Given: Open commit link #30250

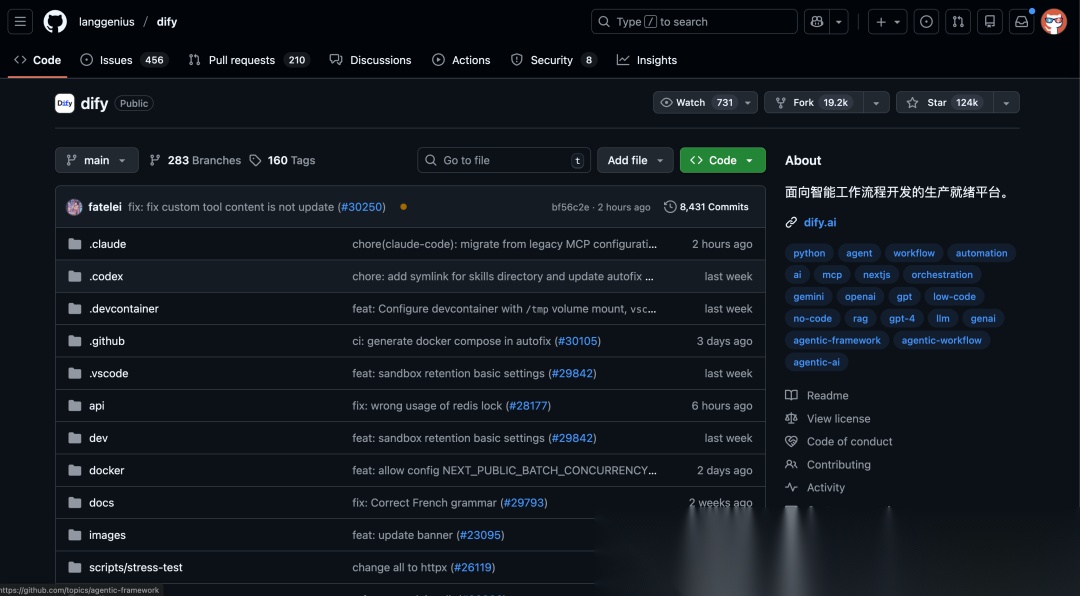Looking at the screenshot, I should [x=361, y=207].
